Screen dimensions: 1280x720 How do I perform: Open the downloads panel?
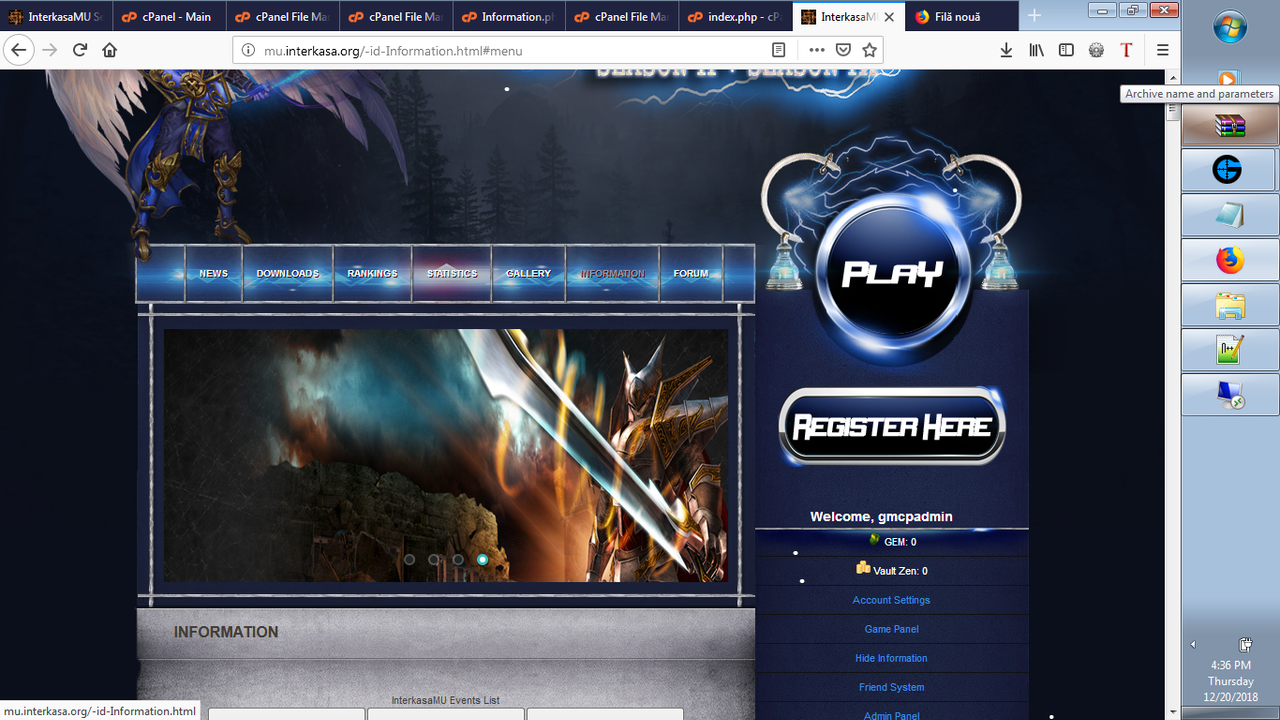click(1006, 50)
